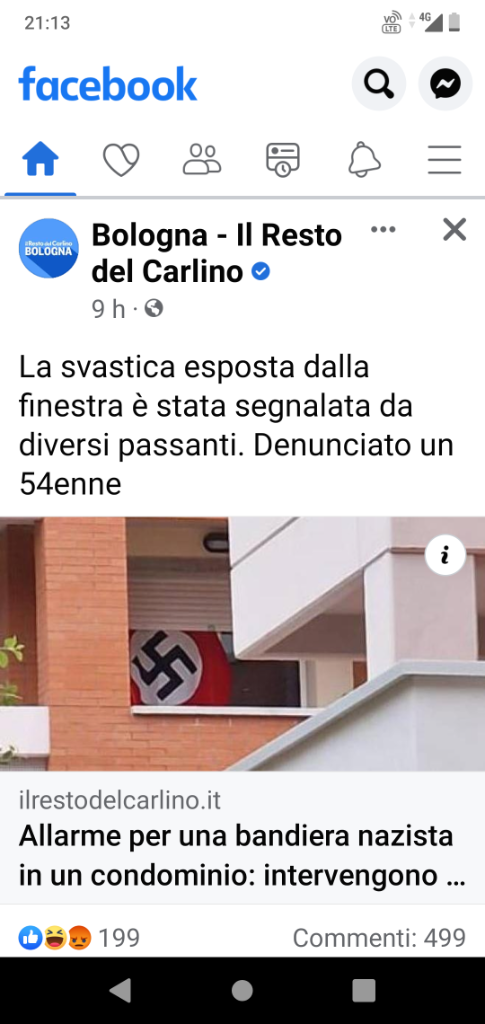Open the Messenger chat icon
485x1024 pixels.
pos(445,84)
